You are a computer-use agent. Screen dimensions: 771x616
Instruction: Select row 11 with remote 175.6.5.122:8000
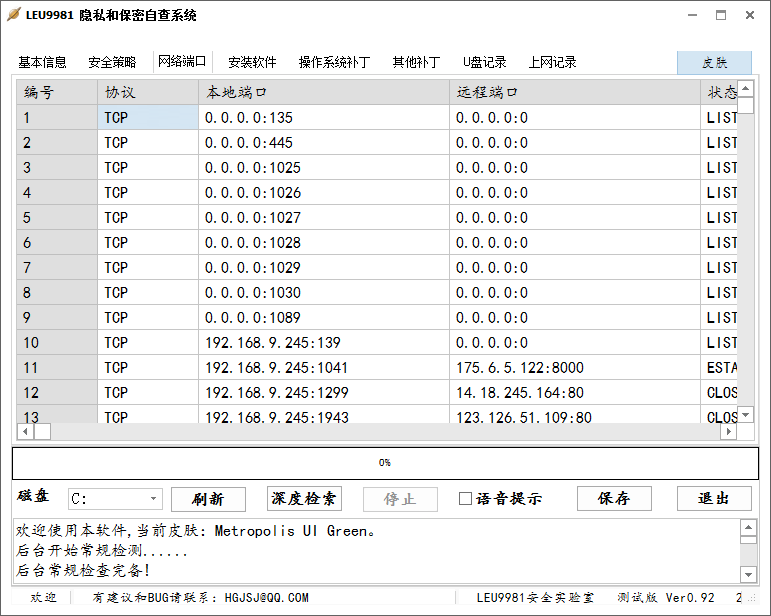[519, 368]
